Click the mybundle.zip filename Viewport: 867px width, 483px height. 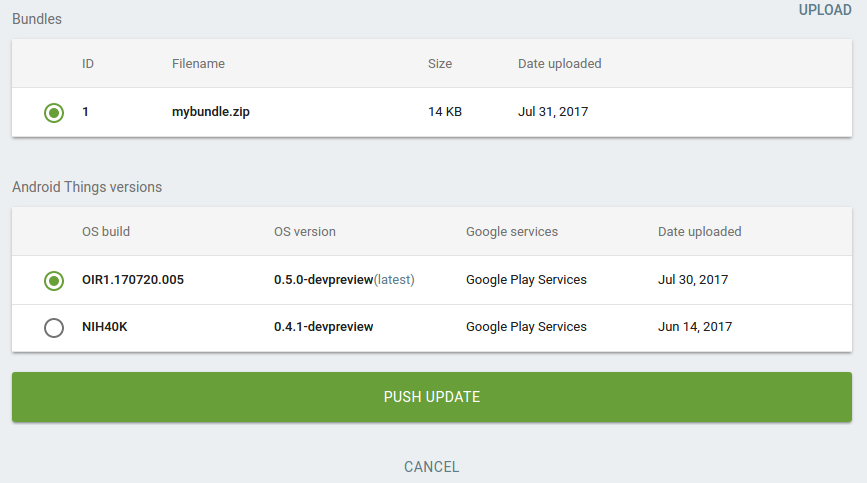click(210, 112)
